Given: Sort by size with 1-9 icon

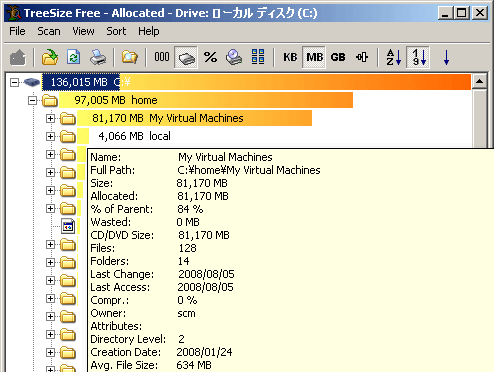Looking at the screenshot, I should [x=418, y=58].
